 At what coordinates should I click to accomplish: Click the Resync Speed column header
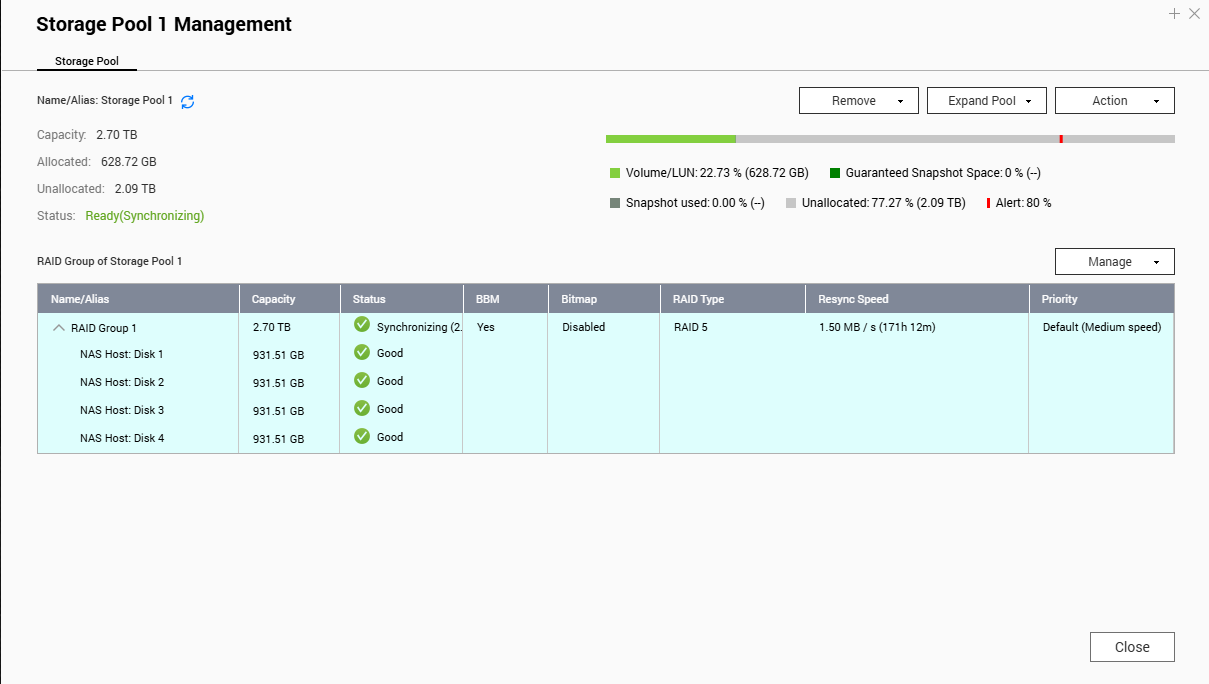(x=853, y=299)
